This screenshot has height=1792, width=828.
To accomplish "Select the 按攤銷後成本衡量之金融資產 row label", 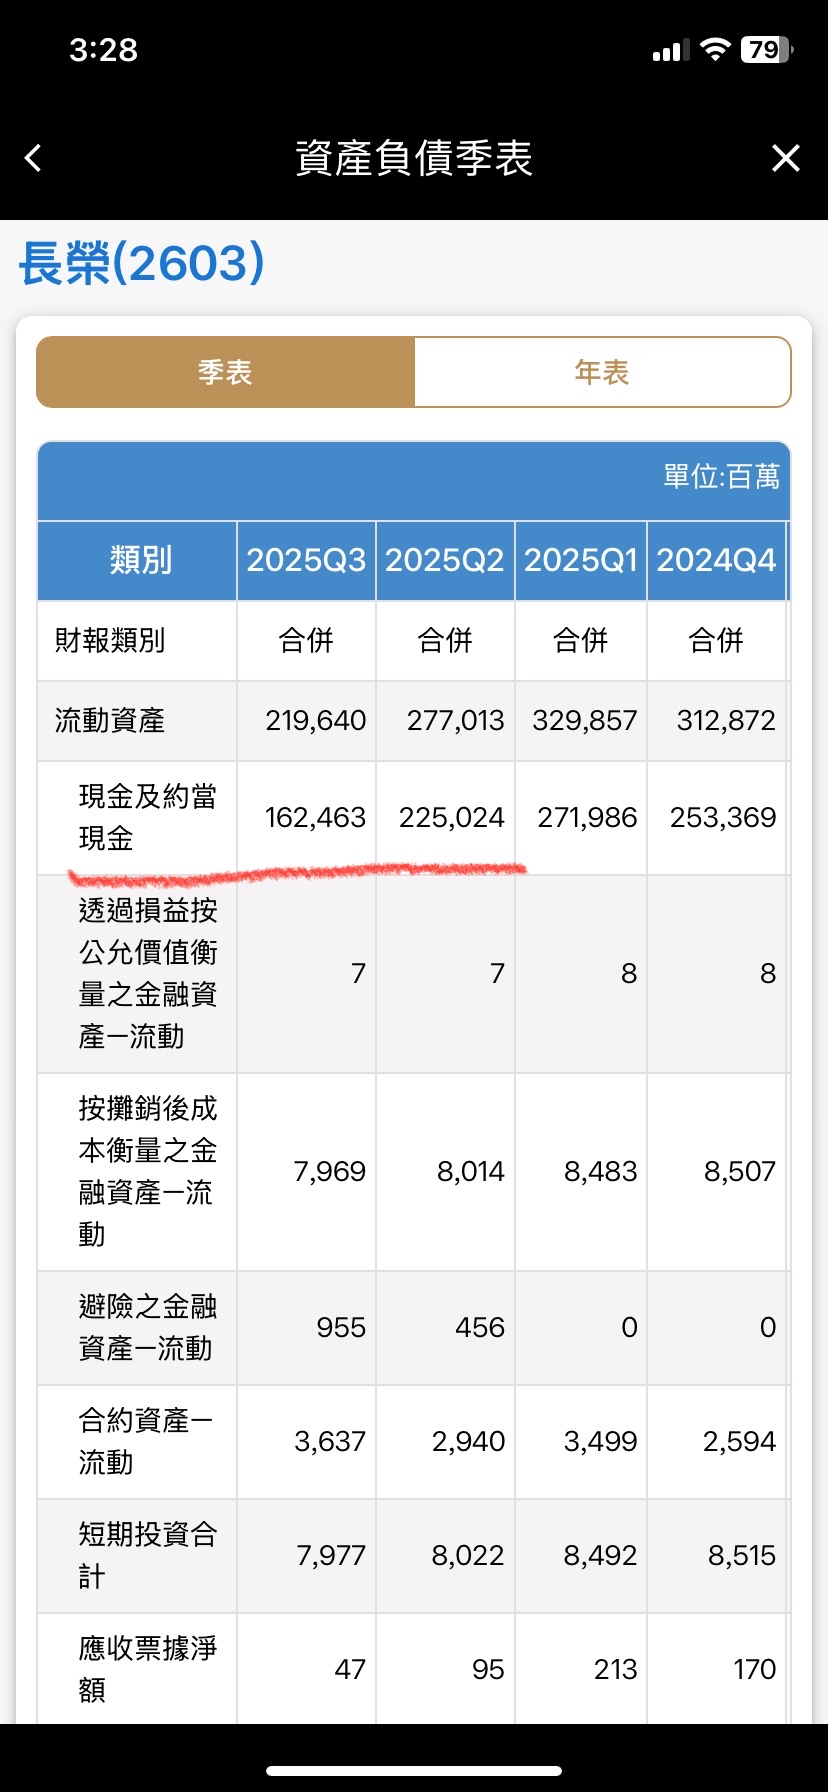I will [147, 1171].
